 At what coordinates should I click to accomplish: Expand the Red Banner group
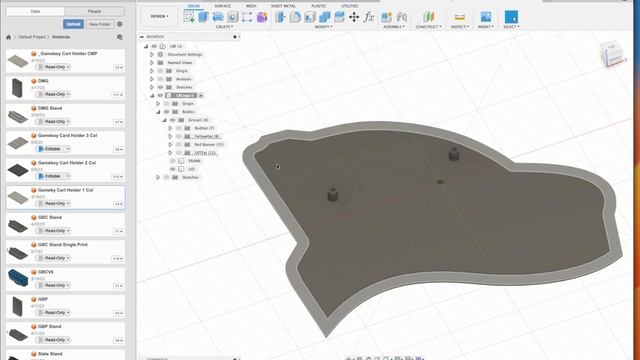pyautogui.click(x=170, y=144)
